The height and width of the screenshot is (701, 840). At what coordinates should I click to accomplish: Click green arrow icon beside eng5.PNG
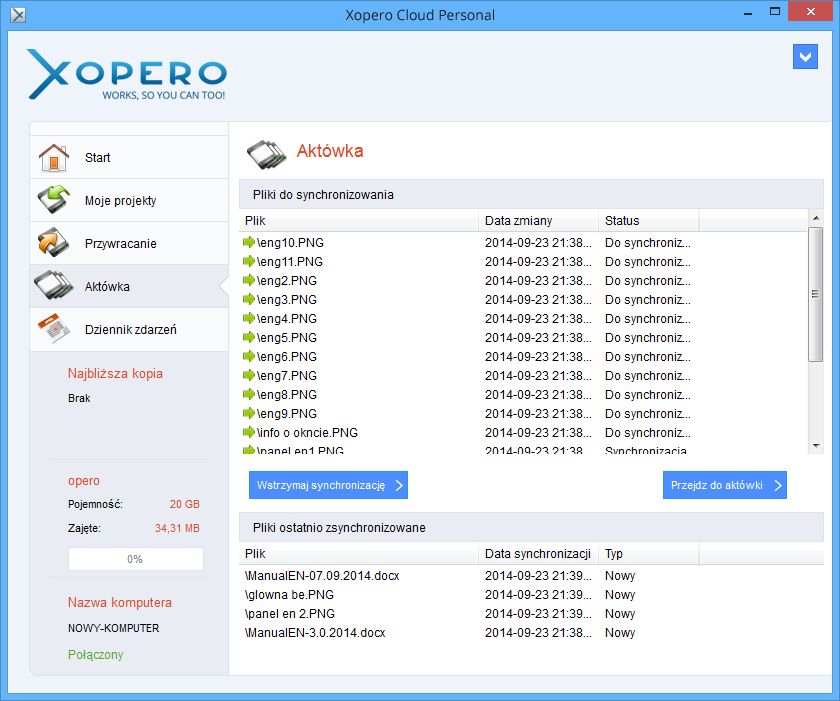[x=249, y=337]
